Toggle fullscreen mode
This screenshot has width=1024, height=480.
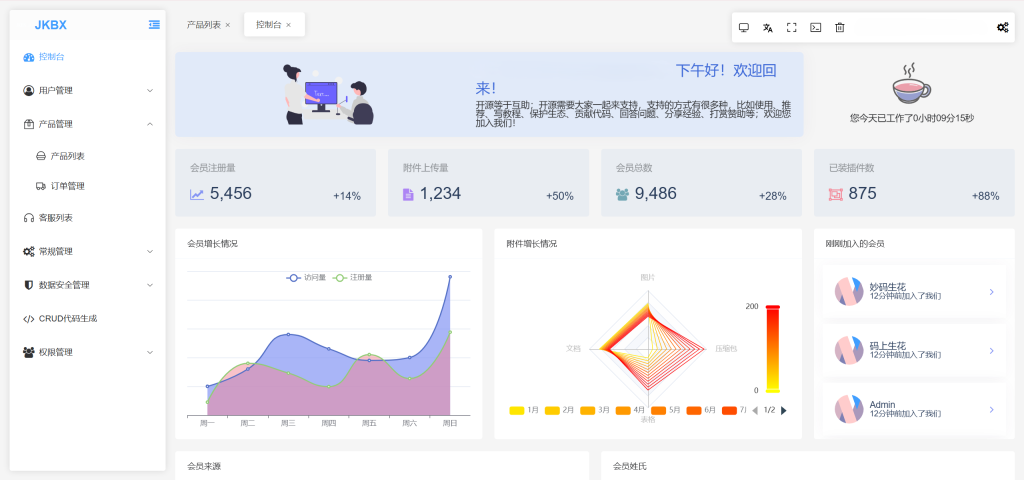point(792,27)
